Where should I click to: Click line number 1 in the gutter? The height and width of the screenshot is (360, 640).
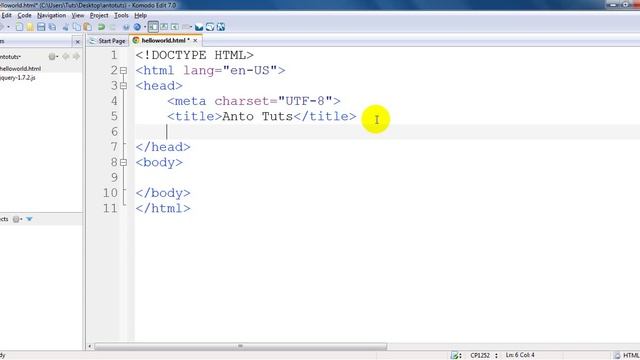point(114,55)
